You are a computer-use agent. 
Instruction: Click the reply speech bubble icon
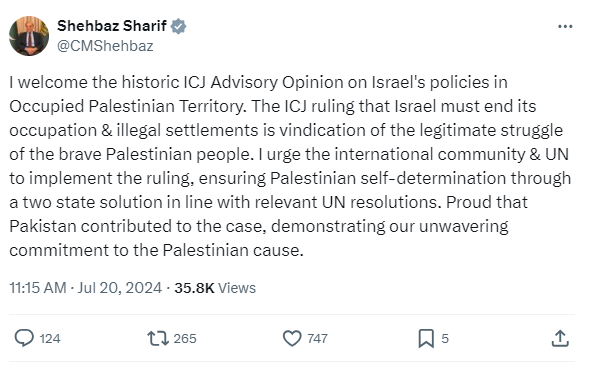24,338
